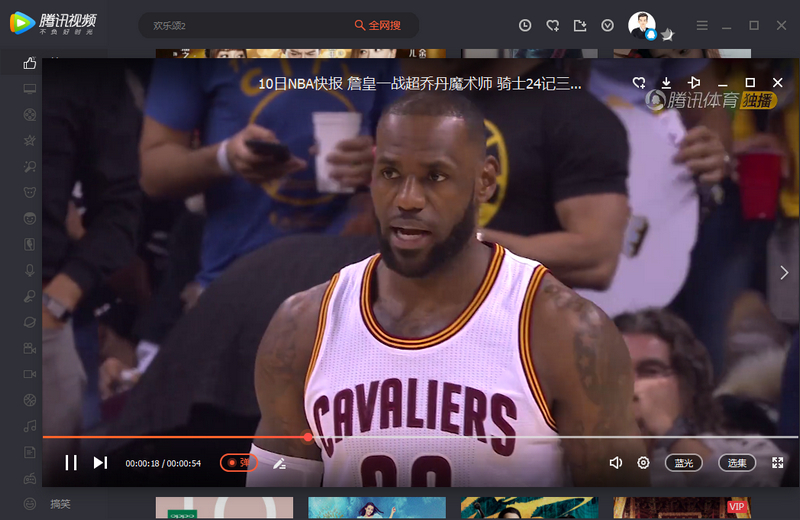Open the hamburger main menu
The image size is (800, 520).
[702, 25]
